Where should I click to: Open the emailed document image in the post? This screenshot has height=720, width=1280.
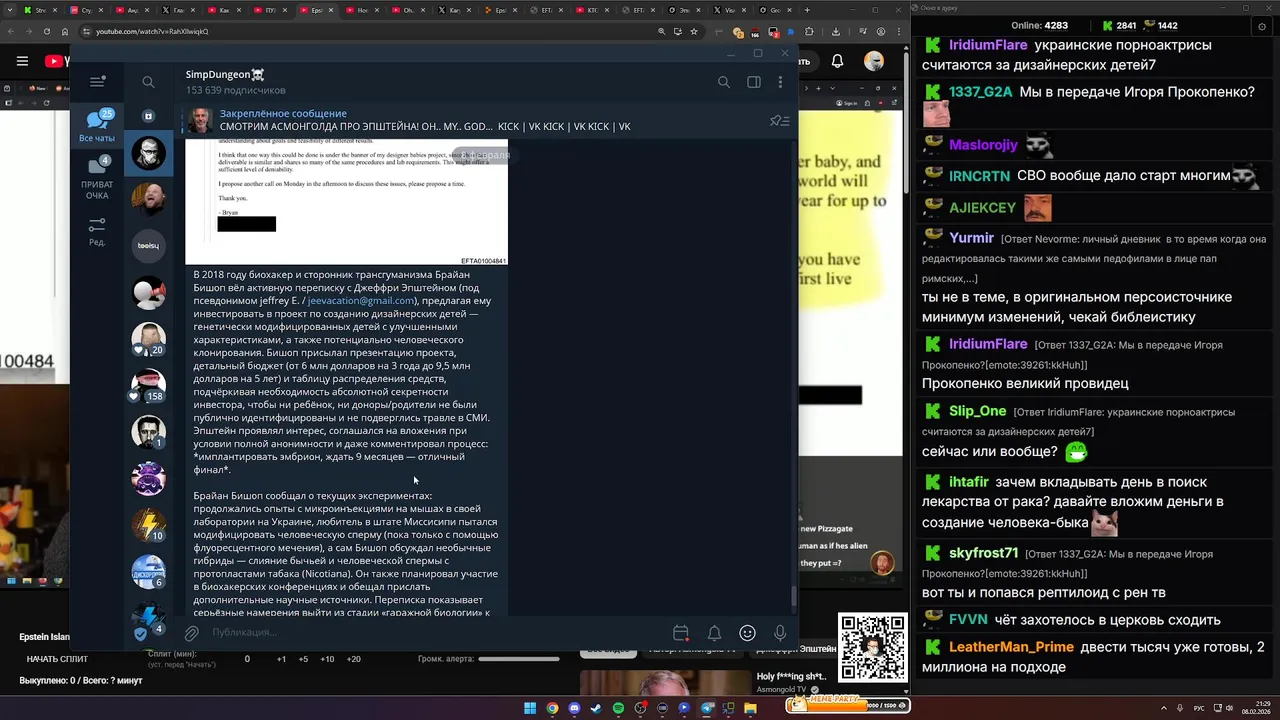347,202
